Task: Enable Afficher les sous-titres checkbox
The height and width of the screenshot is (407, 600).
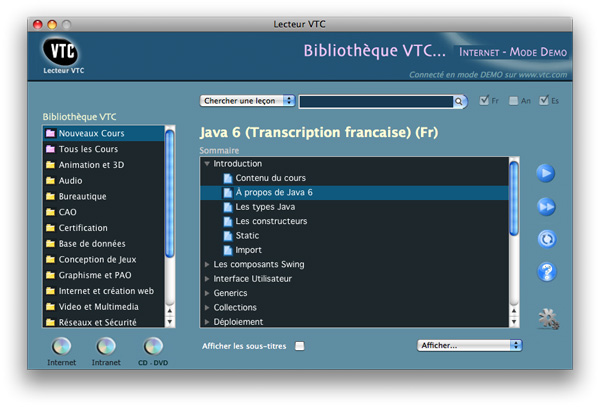Action: [x=300, y=346]
